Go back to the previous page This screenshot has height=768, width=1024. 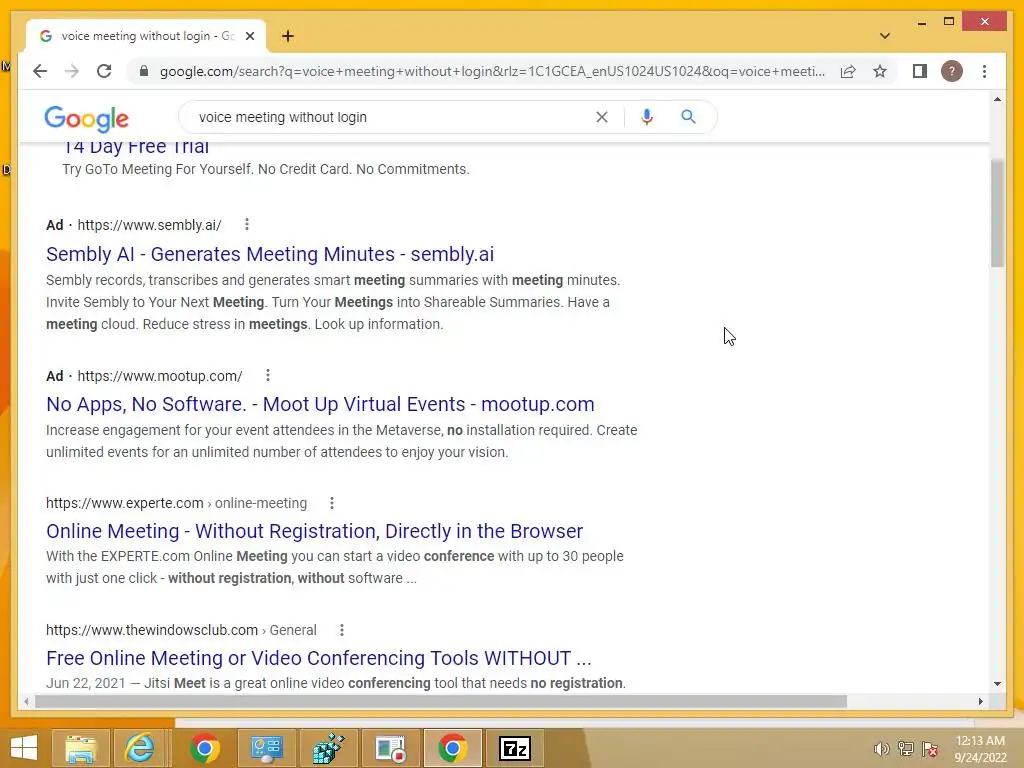coord(40,71)
